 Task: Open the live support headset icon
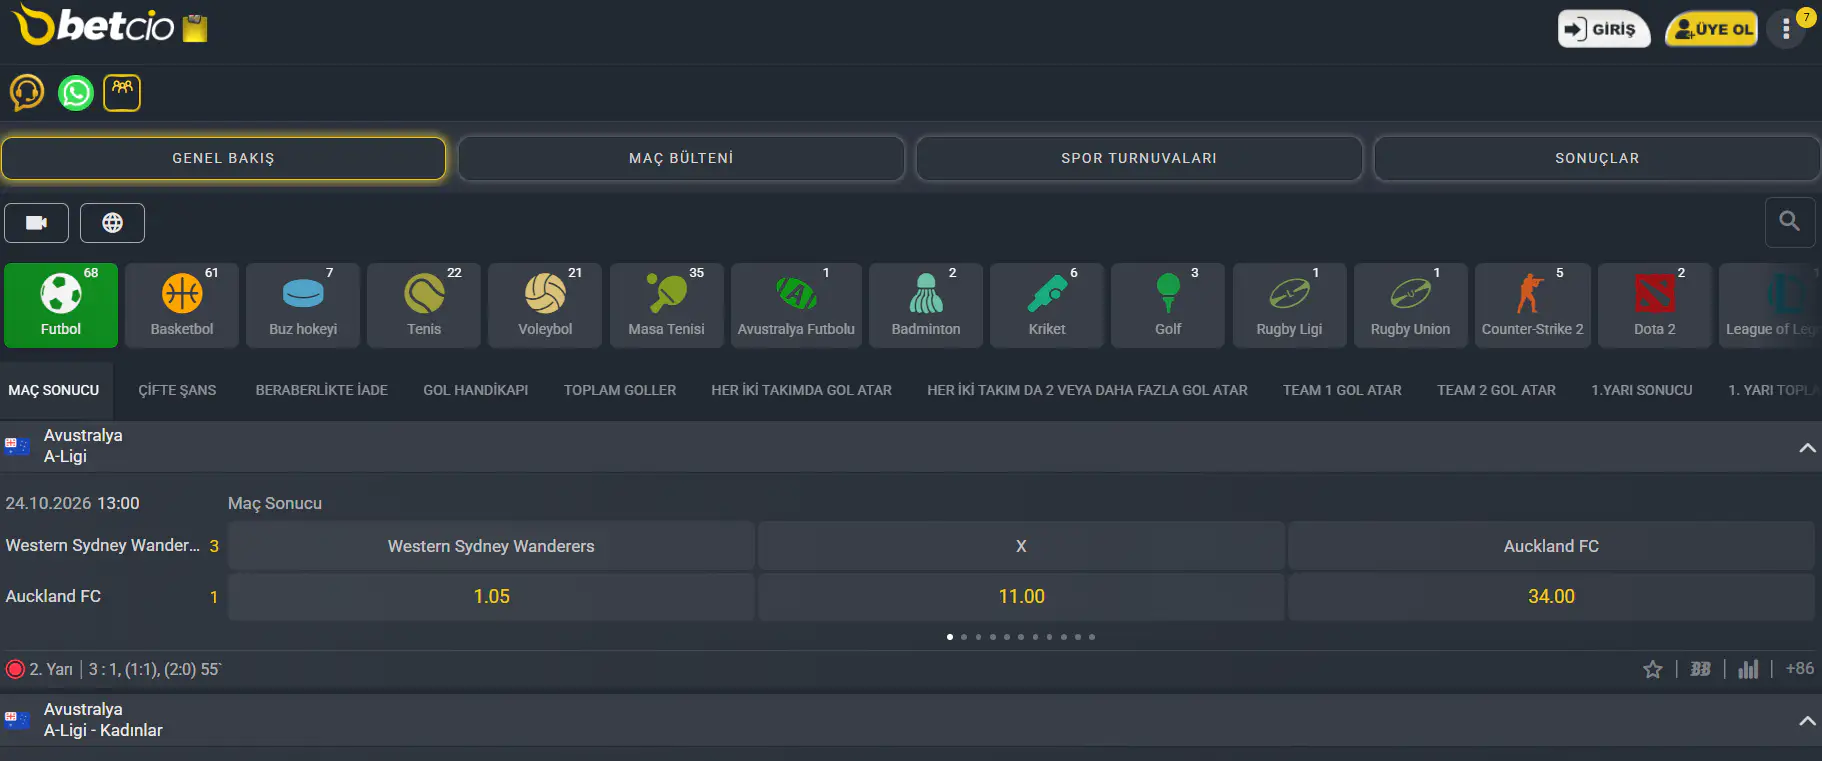pos(27,93)
